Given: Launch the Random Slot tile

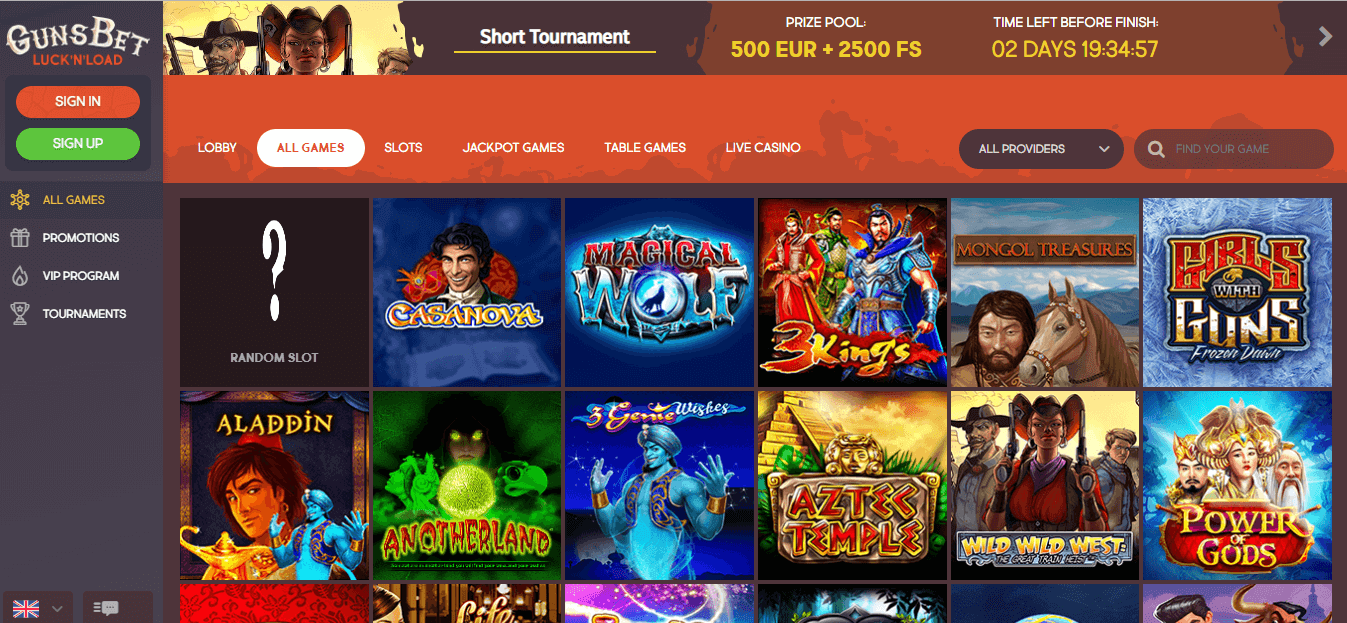Looking at the screenshot, I should click(x=274, y=292).
